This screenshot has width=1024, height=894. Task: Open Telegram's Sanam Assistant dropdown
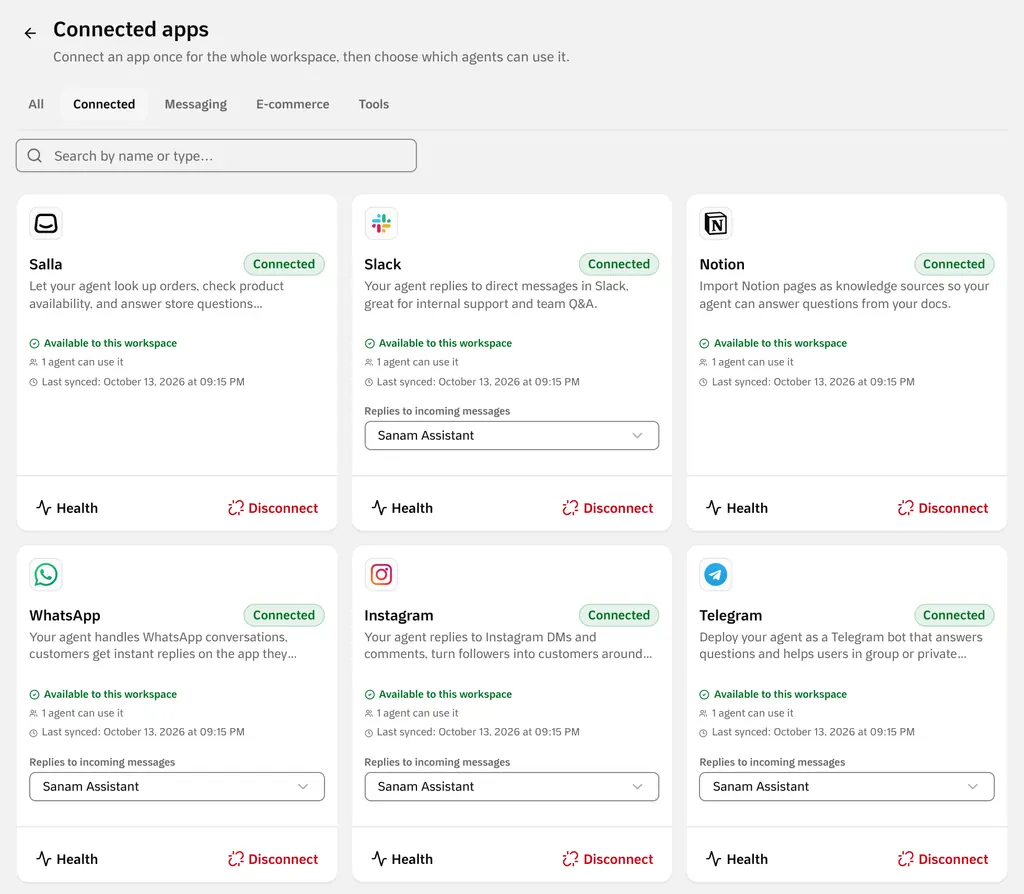846,786
